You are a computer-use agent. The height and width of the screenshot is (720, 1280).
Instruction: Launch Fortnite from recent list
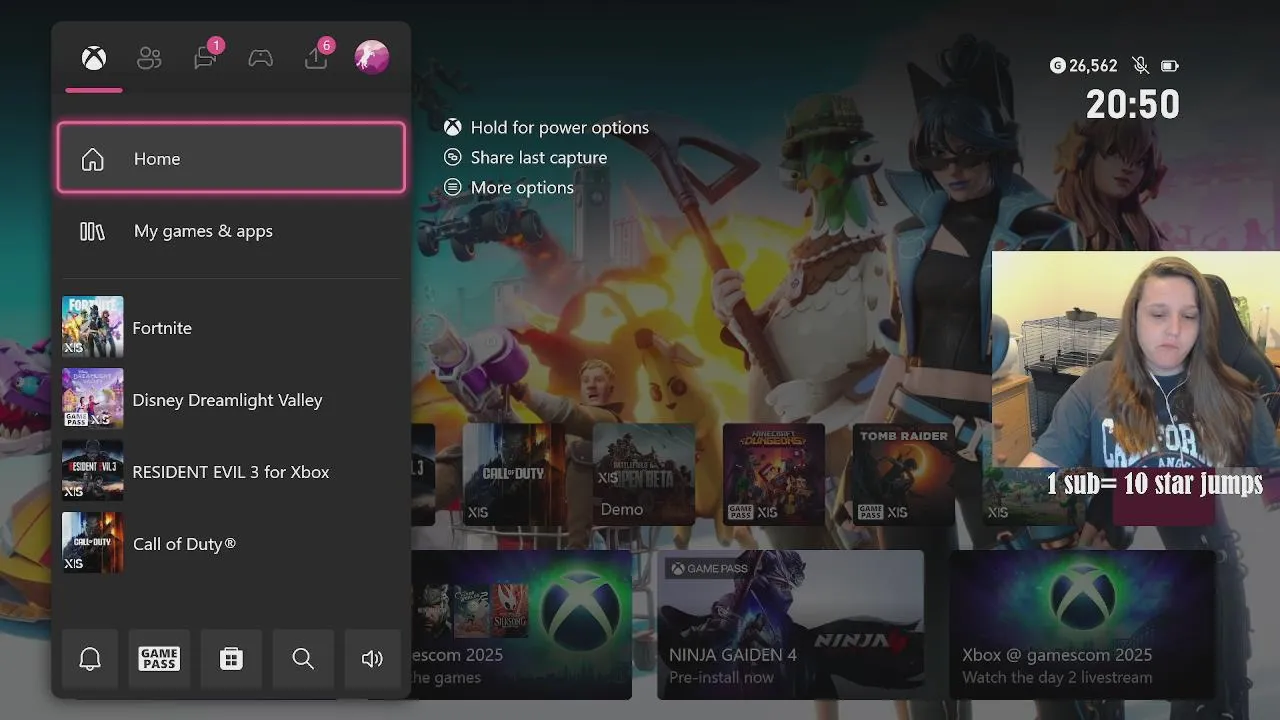pyautogui.click(x=231, y=327)
